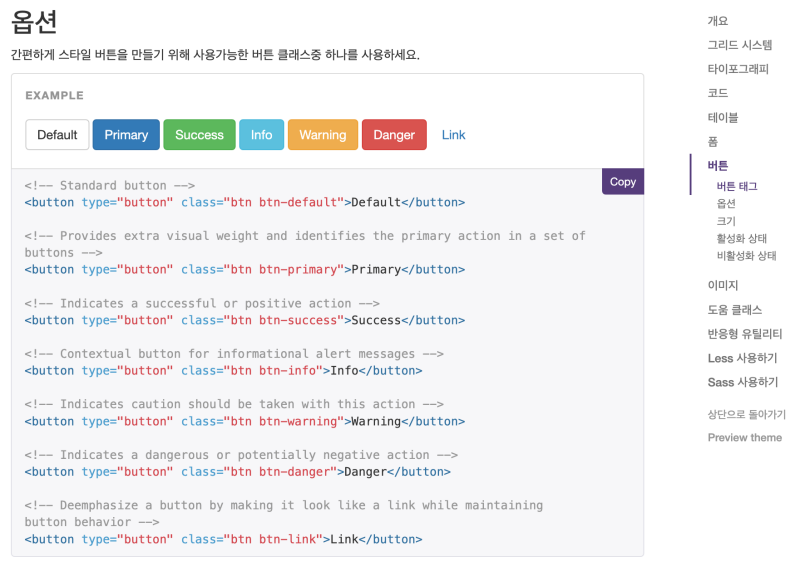800x566 pixels.
Task: Select active 버튼 sidebar item
Action: (x=717, y=165)
